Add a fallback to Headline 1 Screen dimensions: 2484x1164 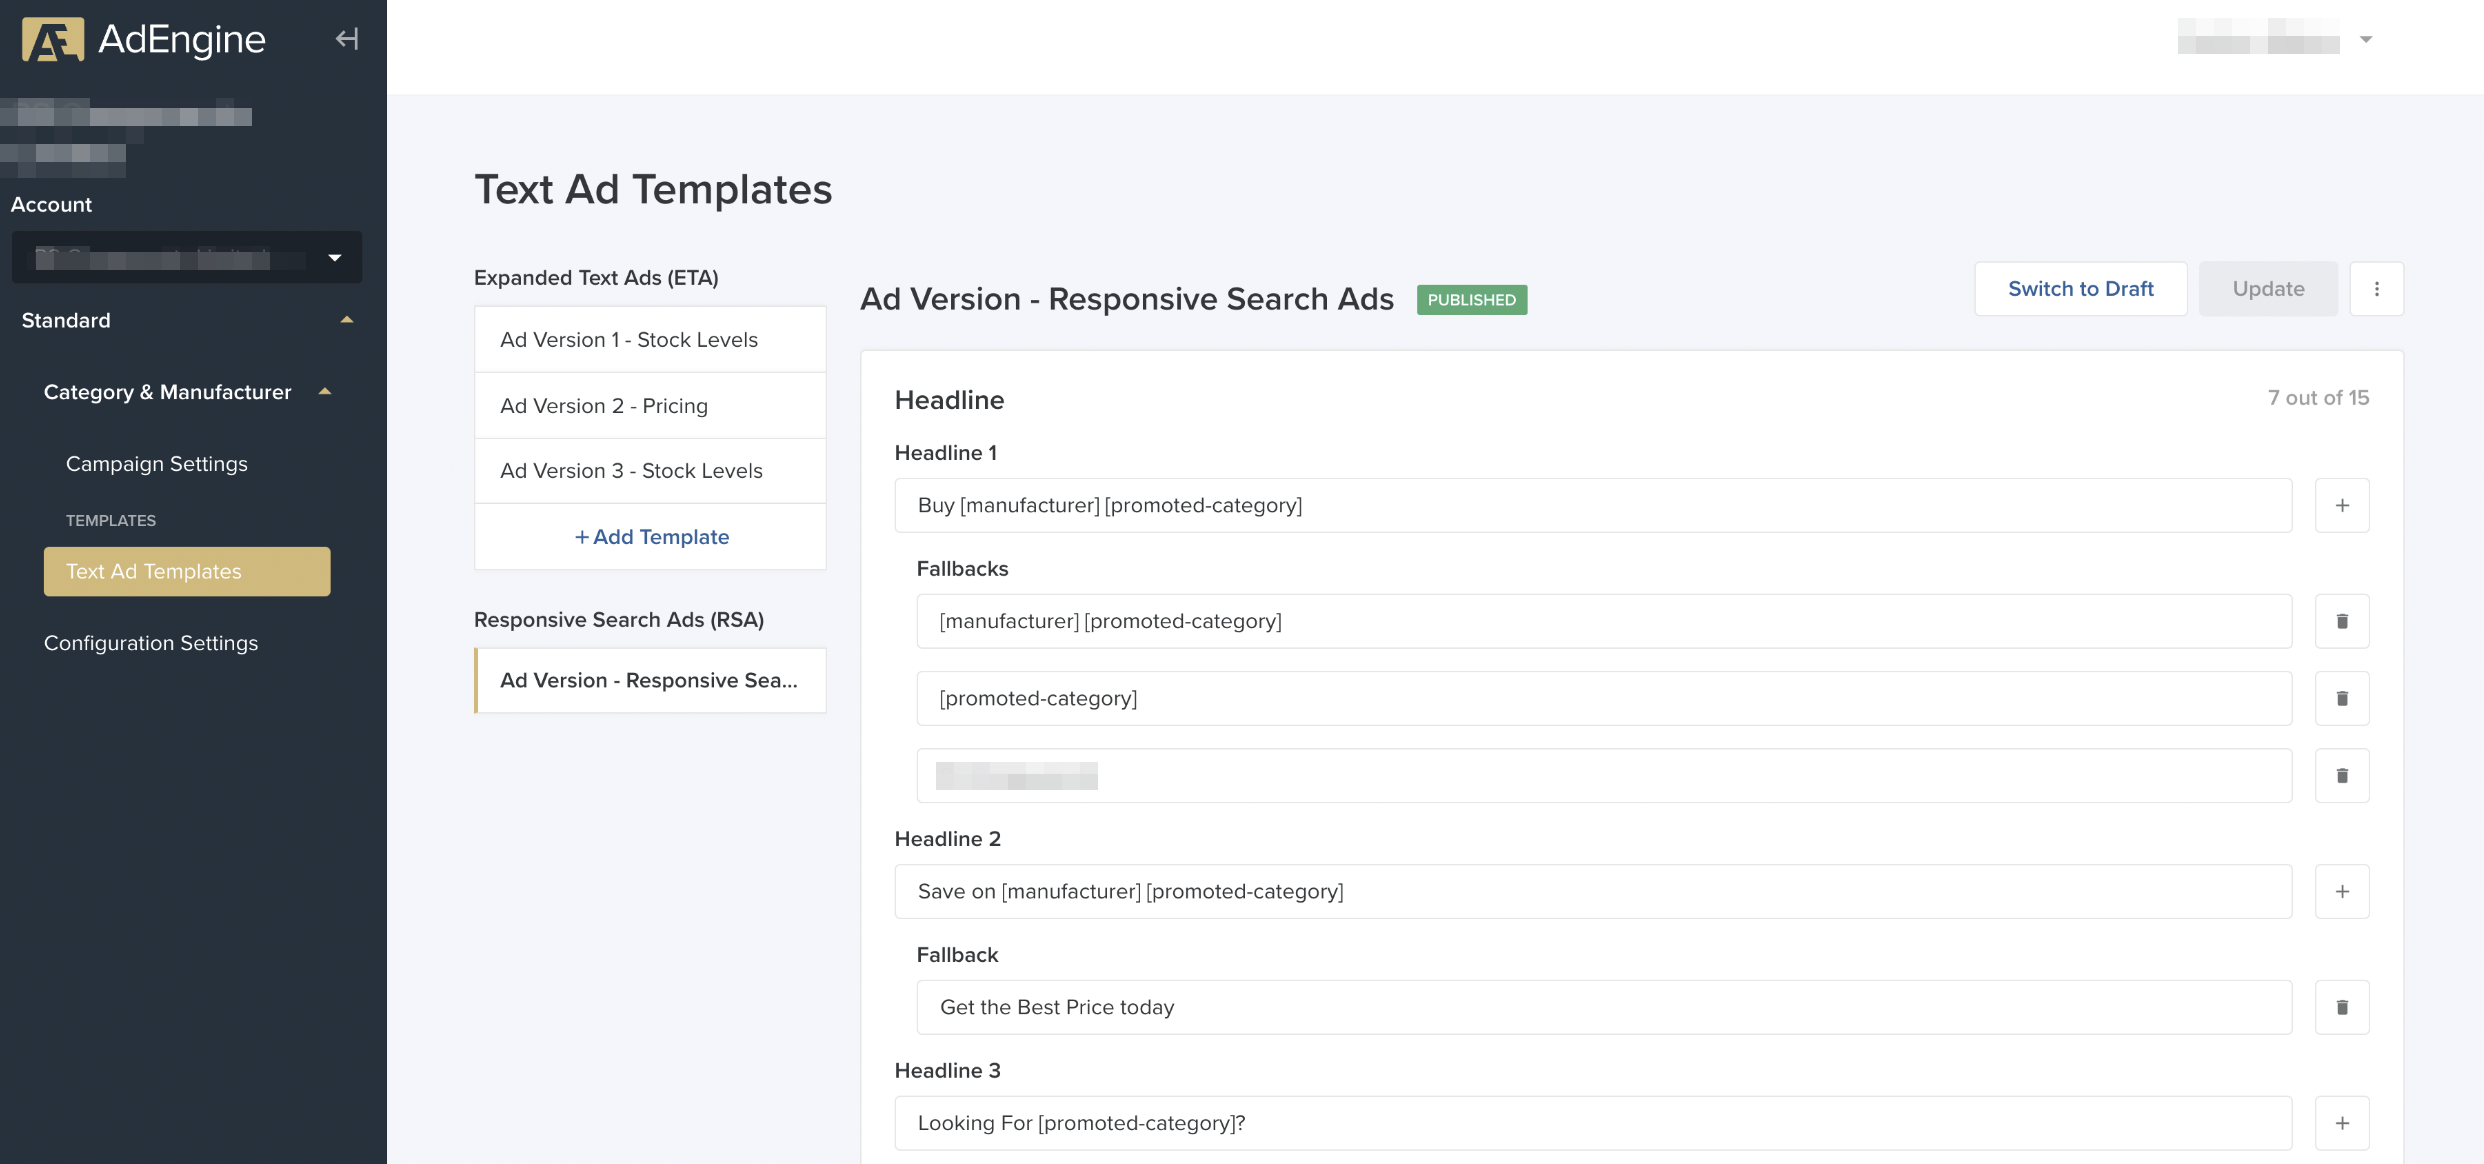[2341, 505]
